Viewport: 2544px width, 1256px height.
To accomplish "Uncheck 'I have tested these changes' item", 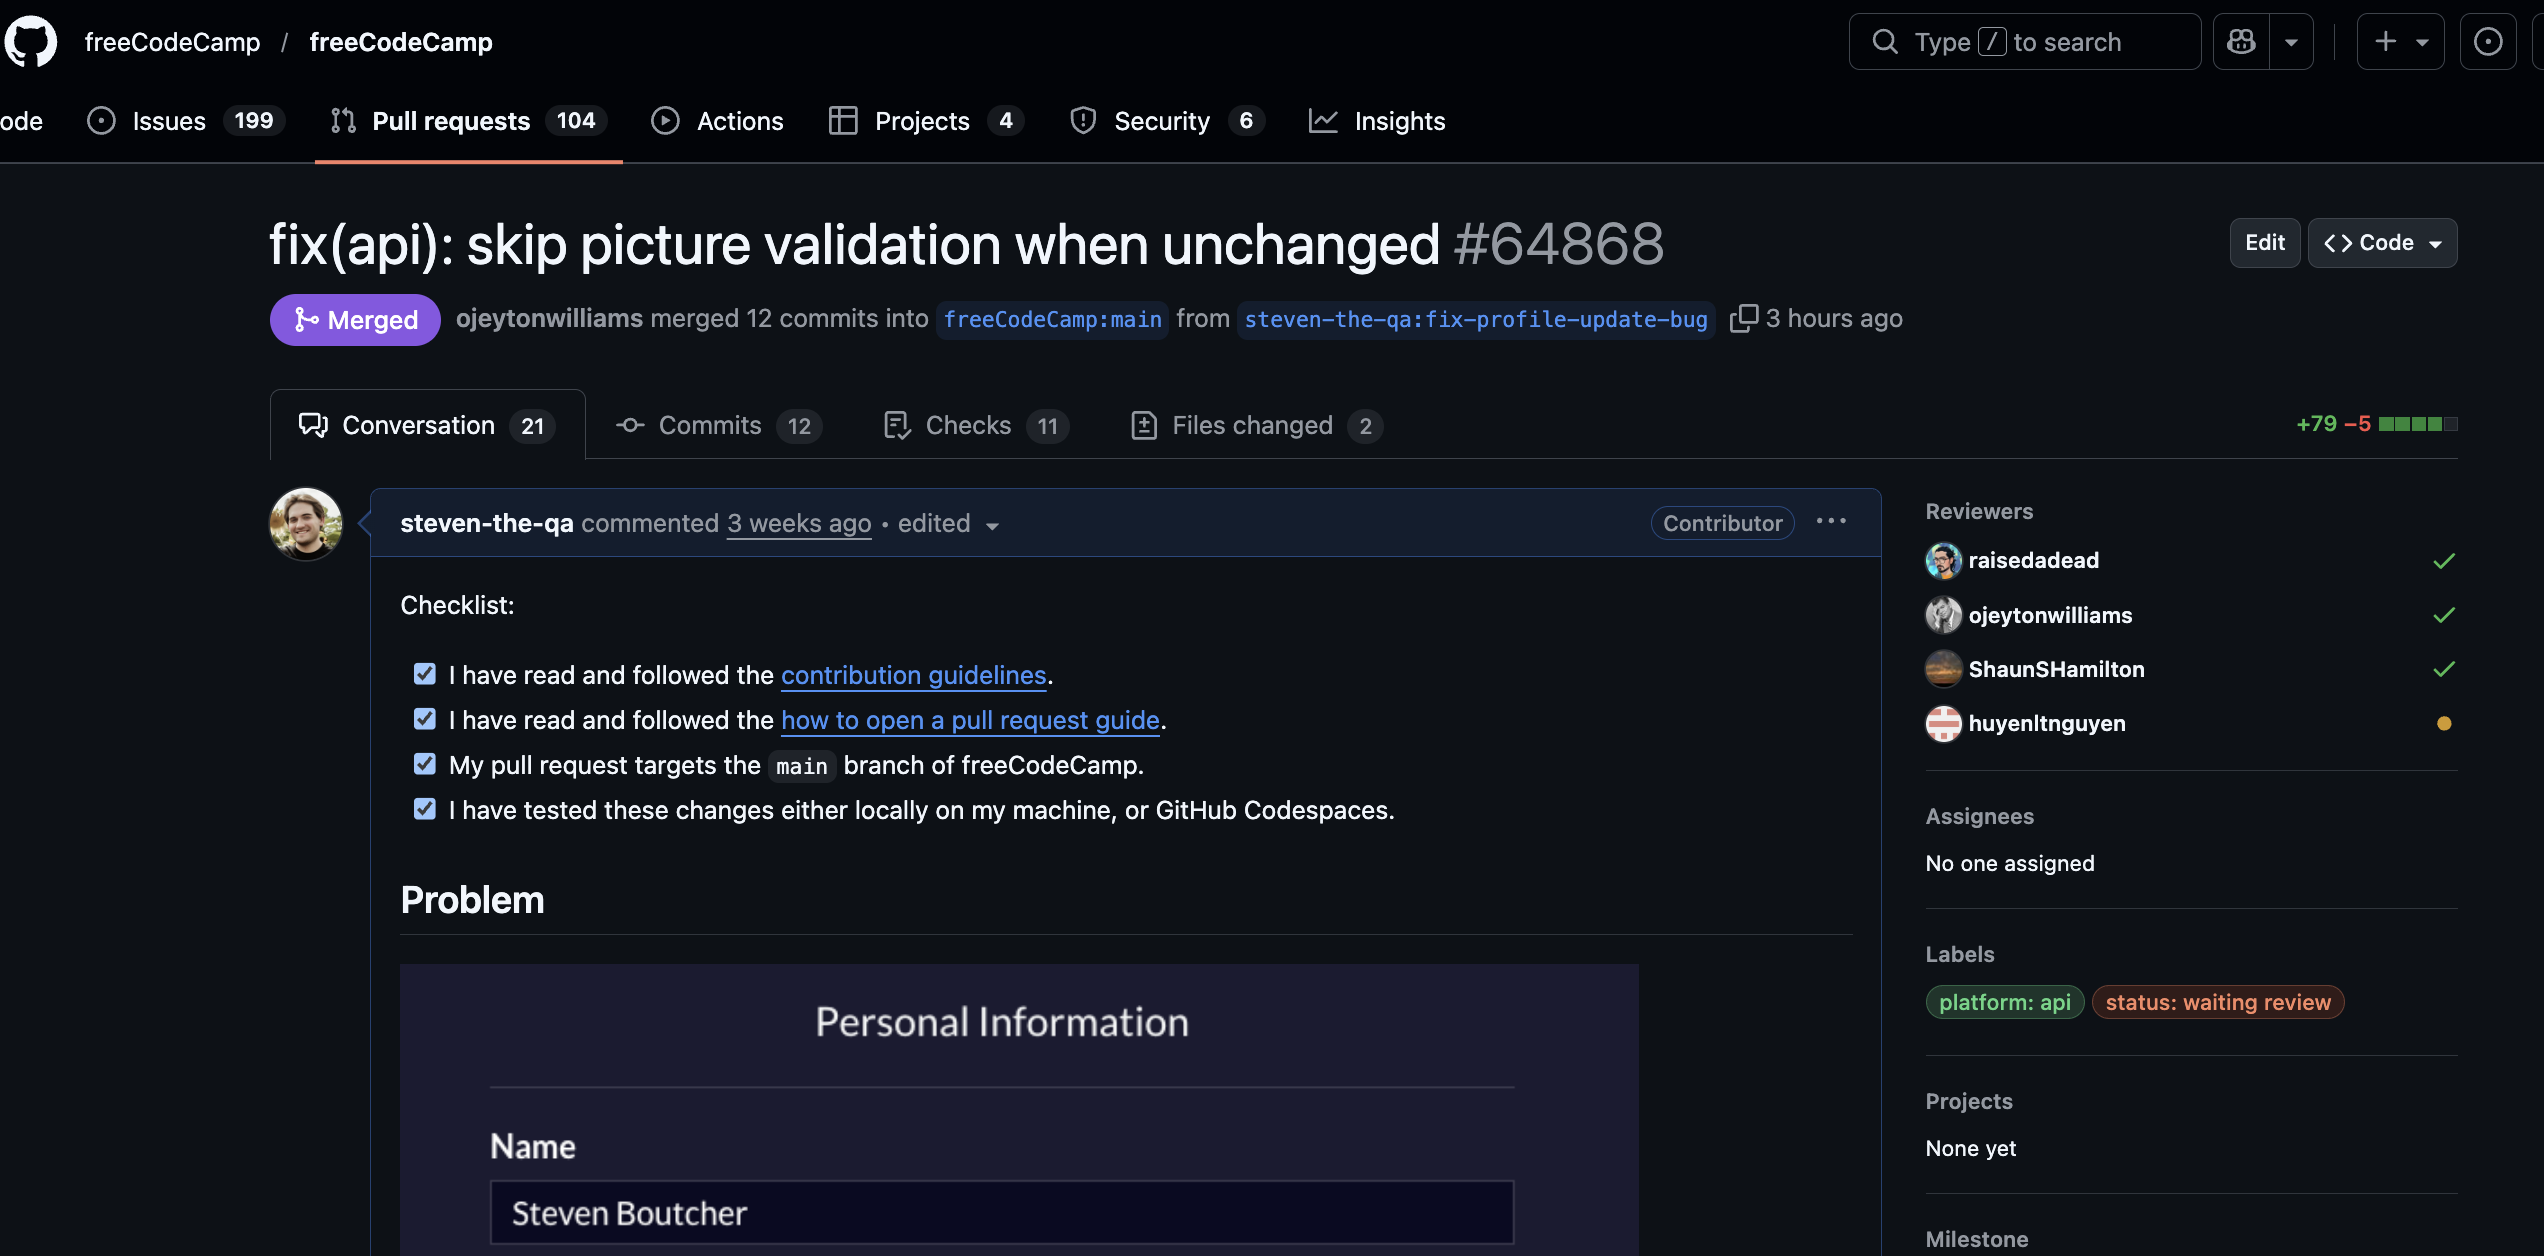I will [425, 809].
